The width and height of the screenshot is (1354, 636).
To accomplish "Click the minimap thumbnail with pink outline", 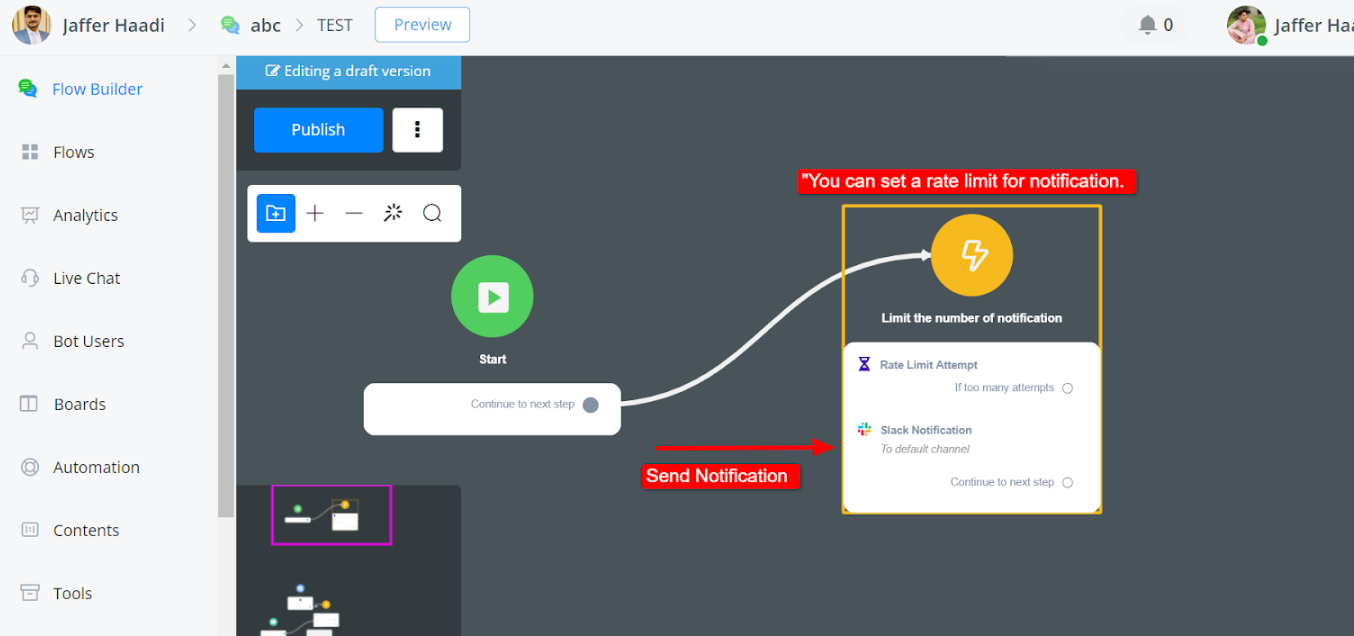I will point(331,515).
